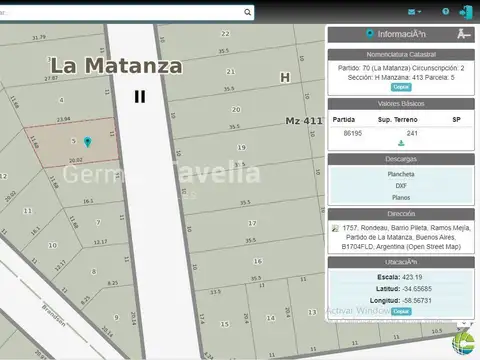Click the pin icon in Información header
Viewport: 480px width, 360px height.
click(369, 34)
